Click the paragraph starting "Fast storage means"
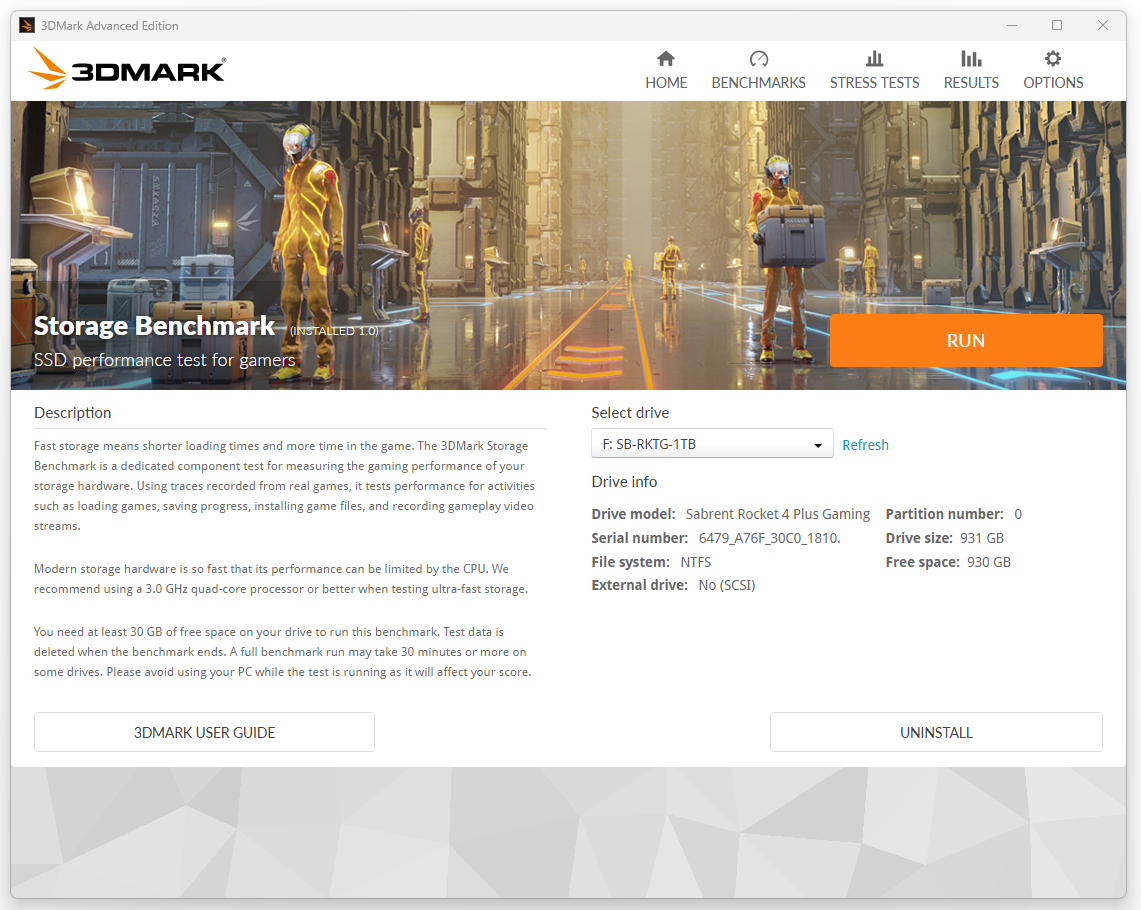 click(285, 486)
